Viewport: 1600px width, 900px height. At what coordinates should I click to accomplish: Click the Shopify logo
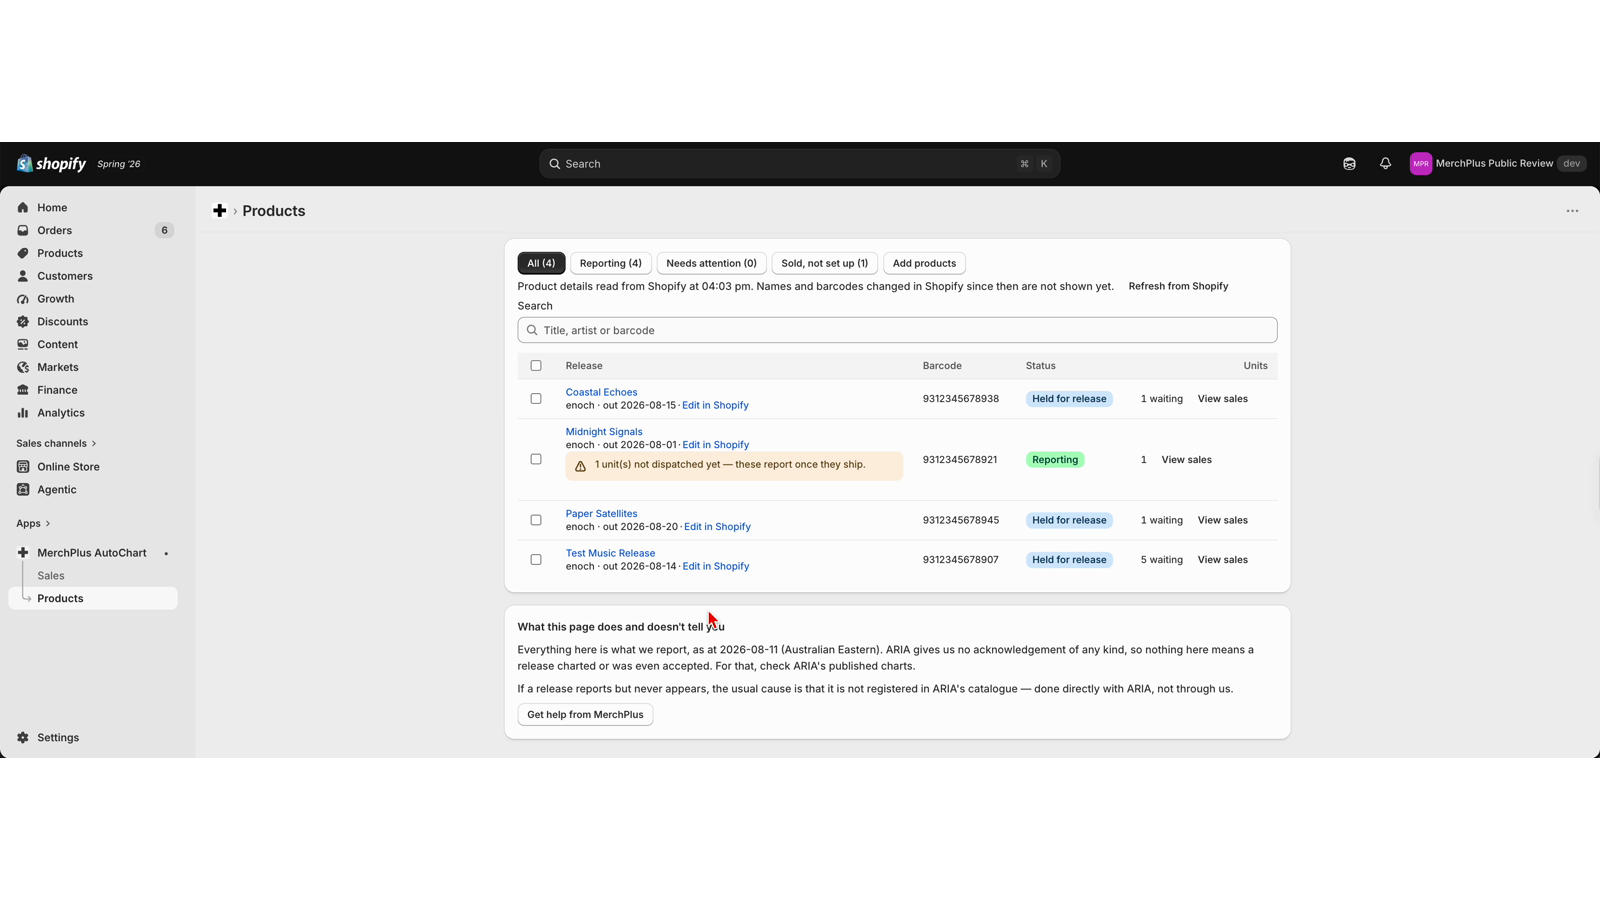(x=51, y=164)
